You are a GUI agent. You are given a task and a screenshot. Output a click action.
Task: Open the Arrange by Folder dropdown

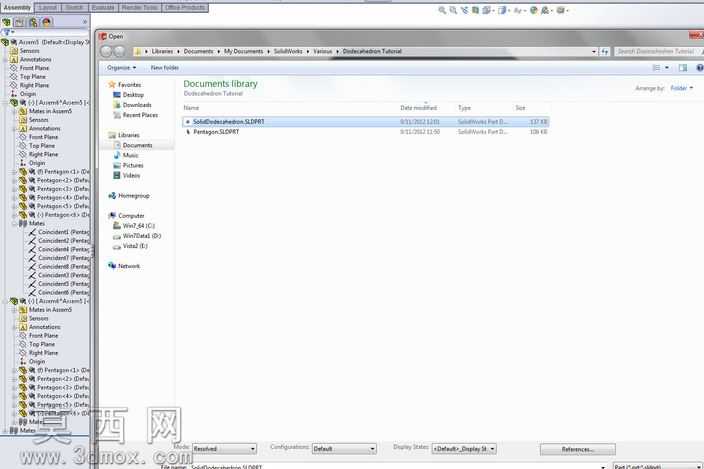click(682, 88)
